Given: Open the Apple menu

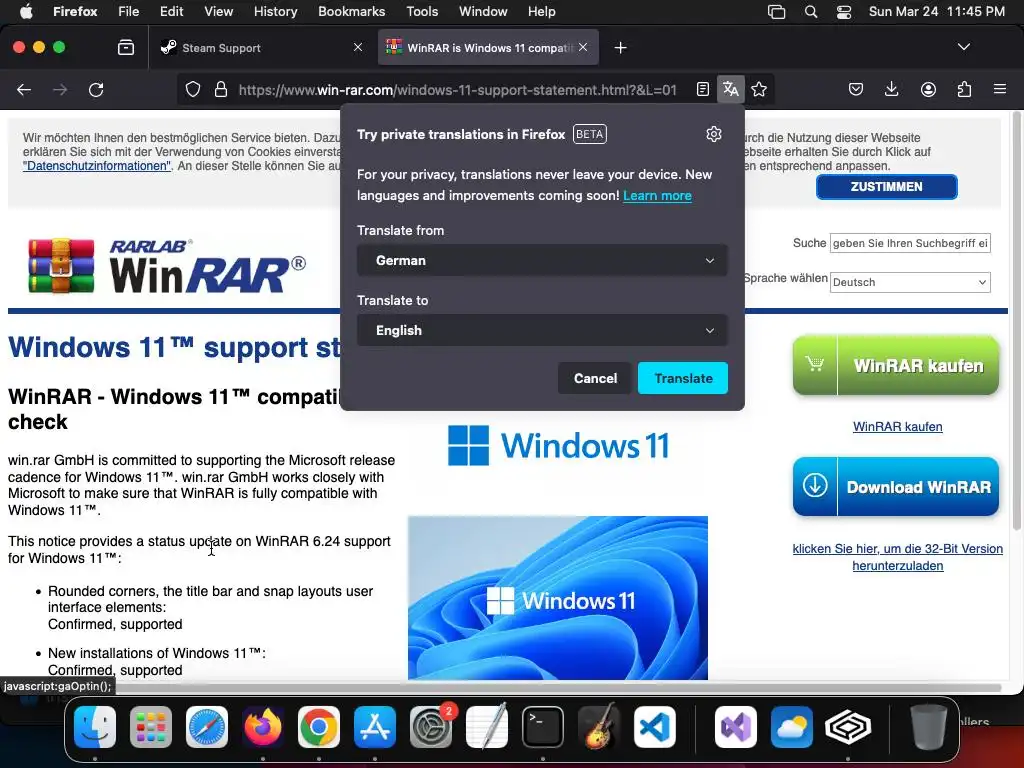Looking at the screenshot, I should pos(26,12).
